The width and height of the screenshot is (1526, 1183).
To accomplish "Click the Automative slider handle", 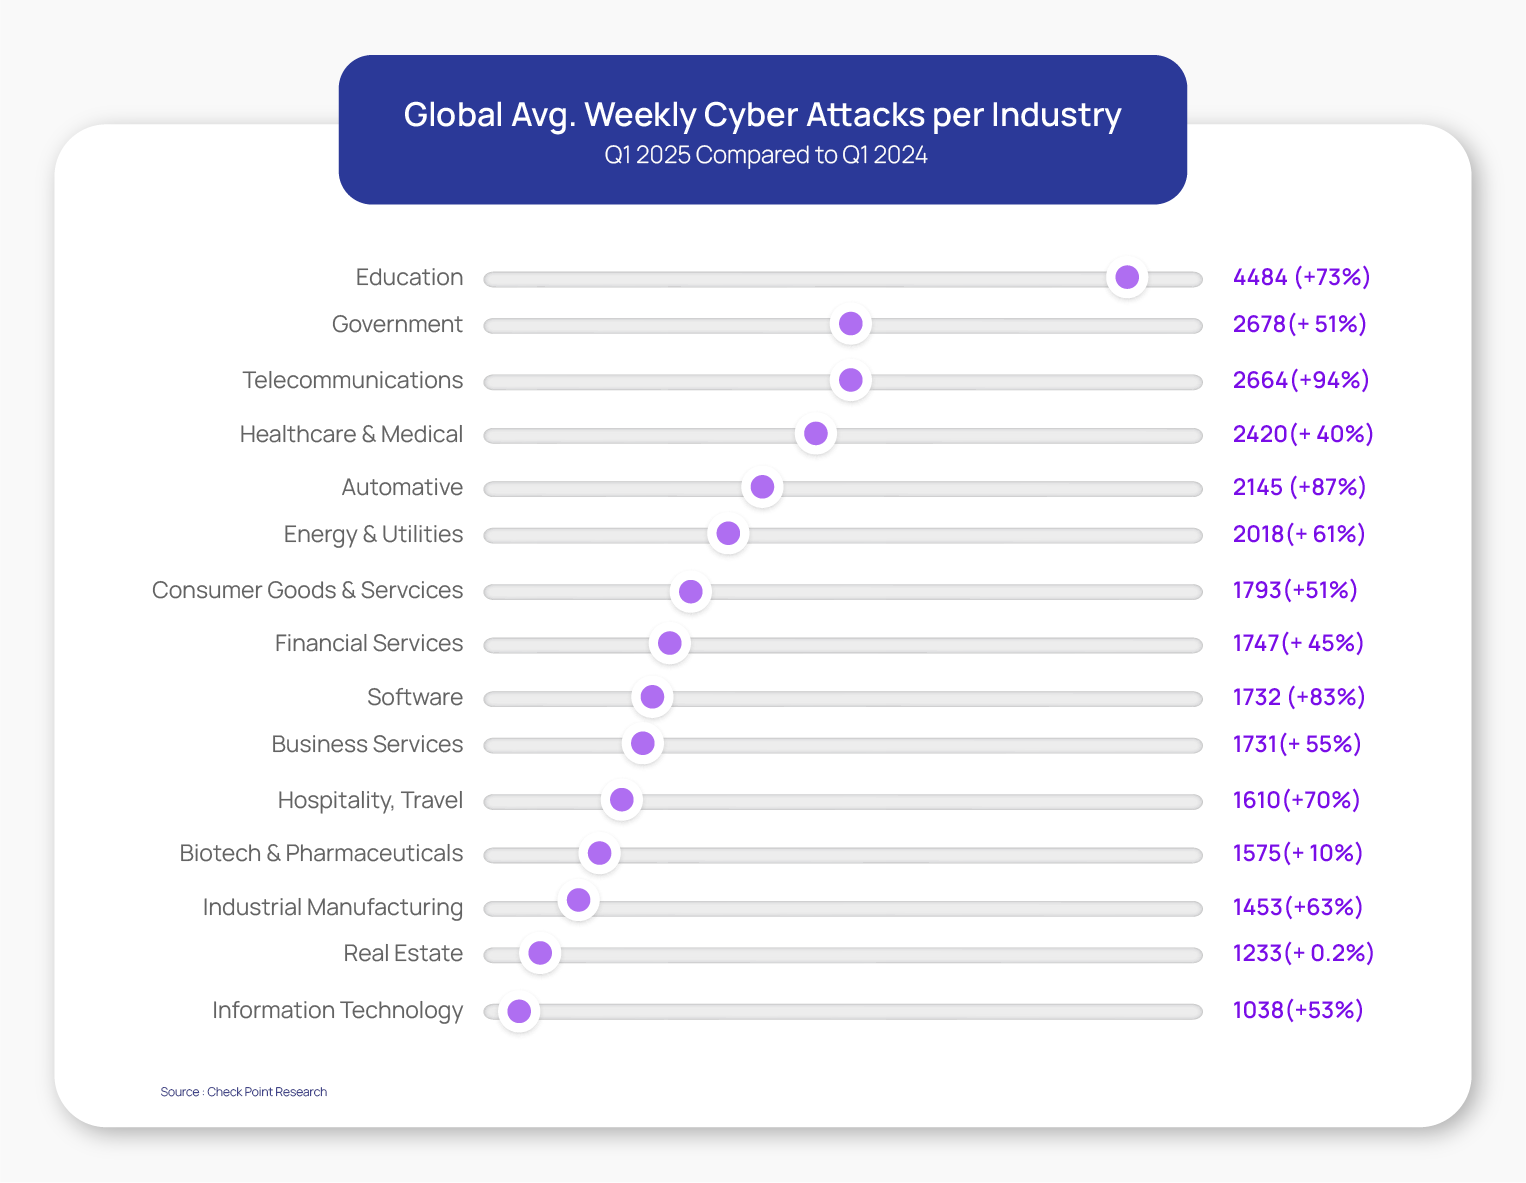I will click(x=762, y=487).
